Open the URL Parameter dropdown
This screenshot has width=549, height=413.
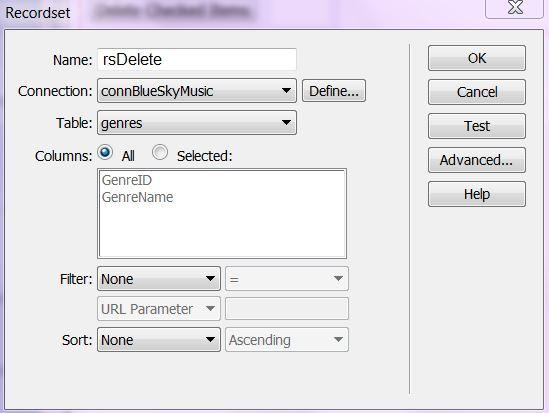click(159, 309)
